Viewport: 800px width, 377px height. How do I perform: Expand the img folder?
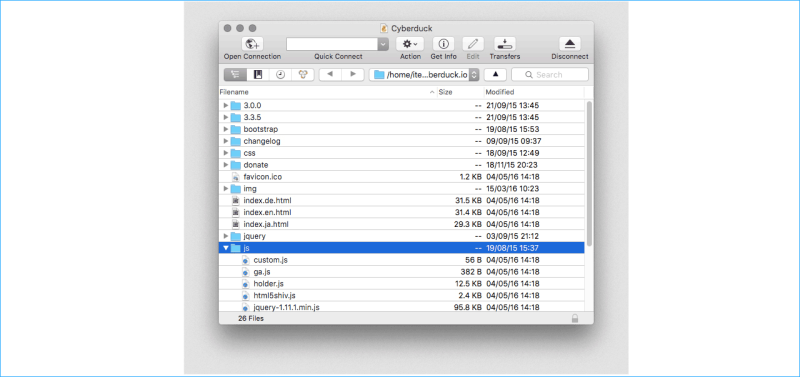point(226,189)
